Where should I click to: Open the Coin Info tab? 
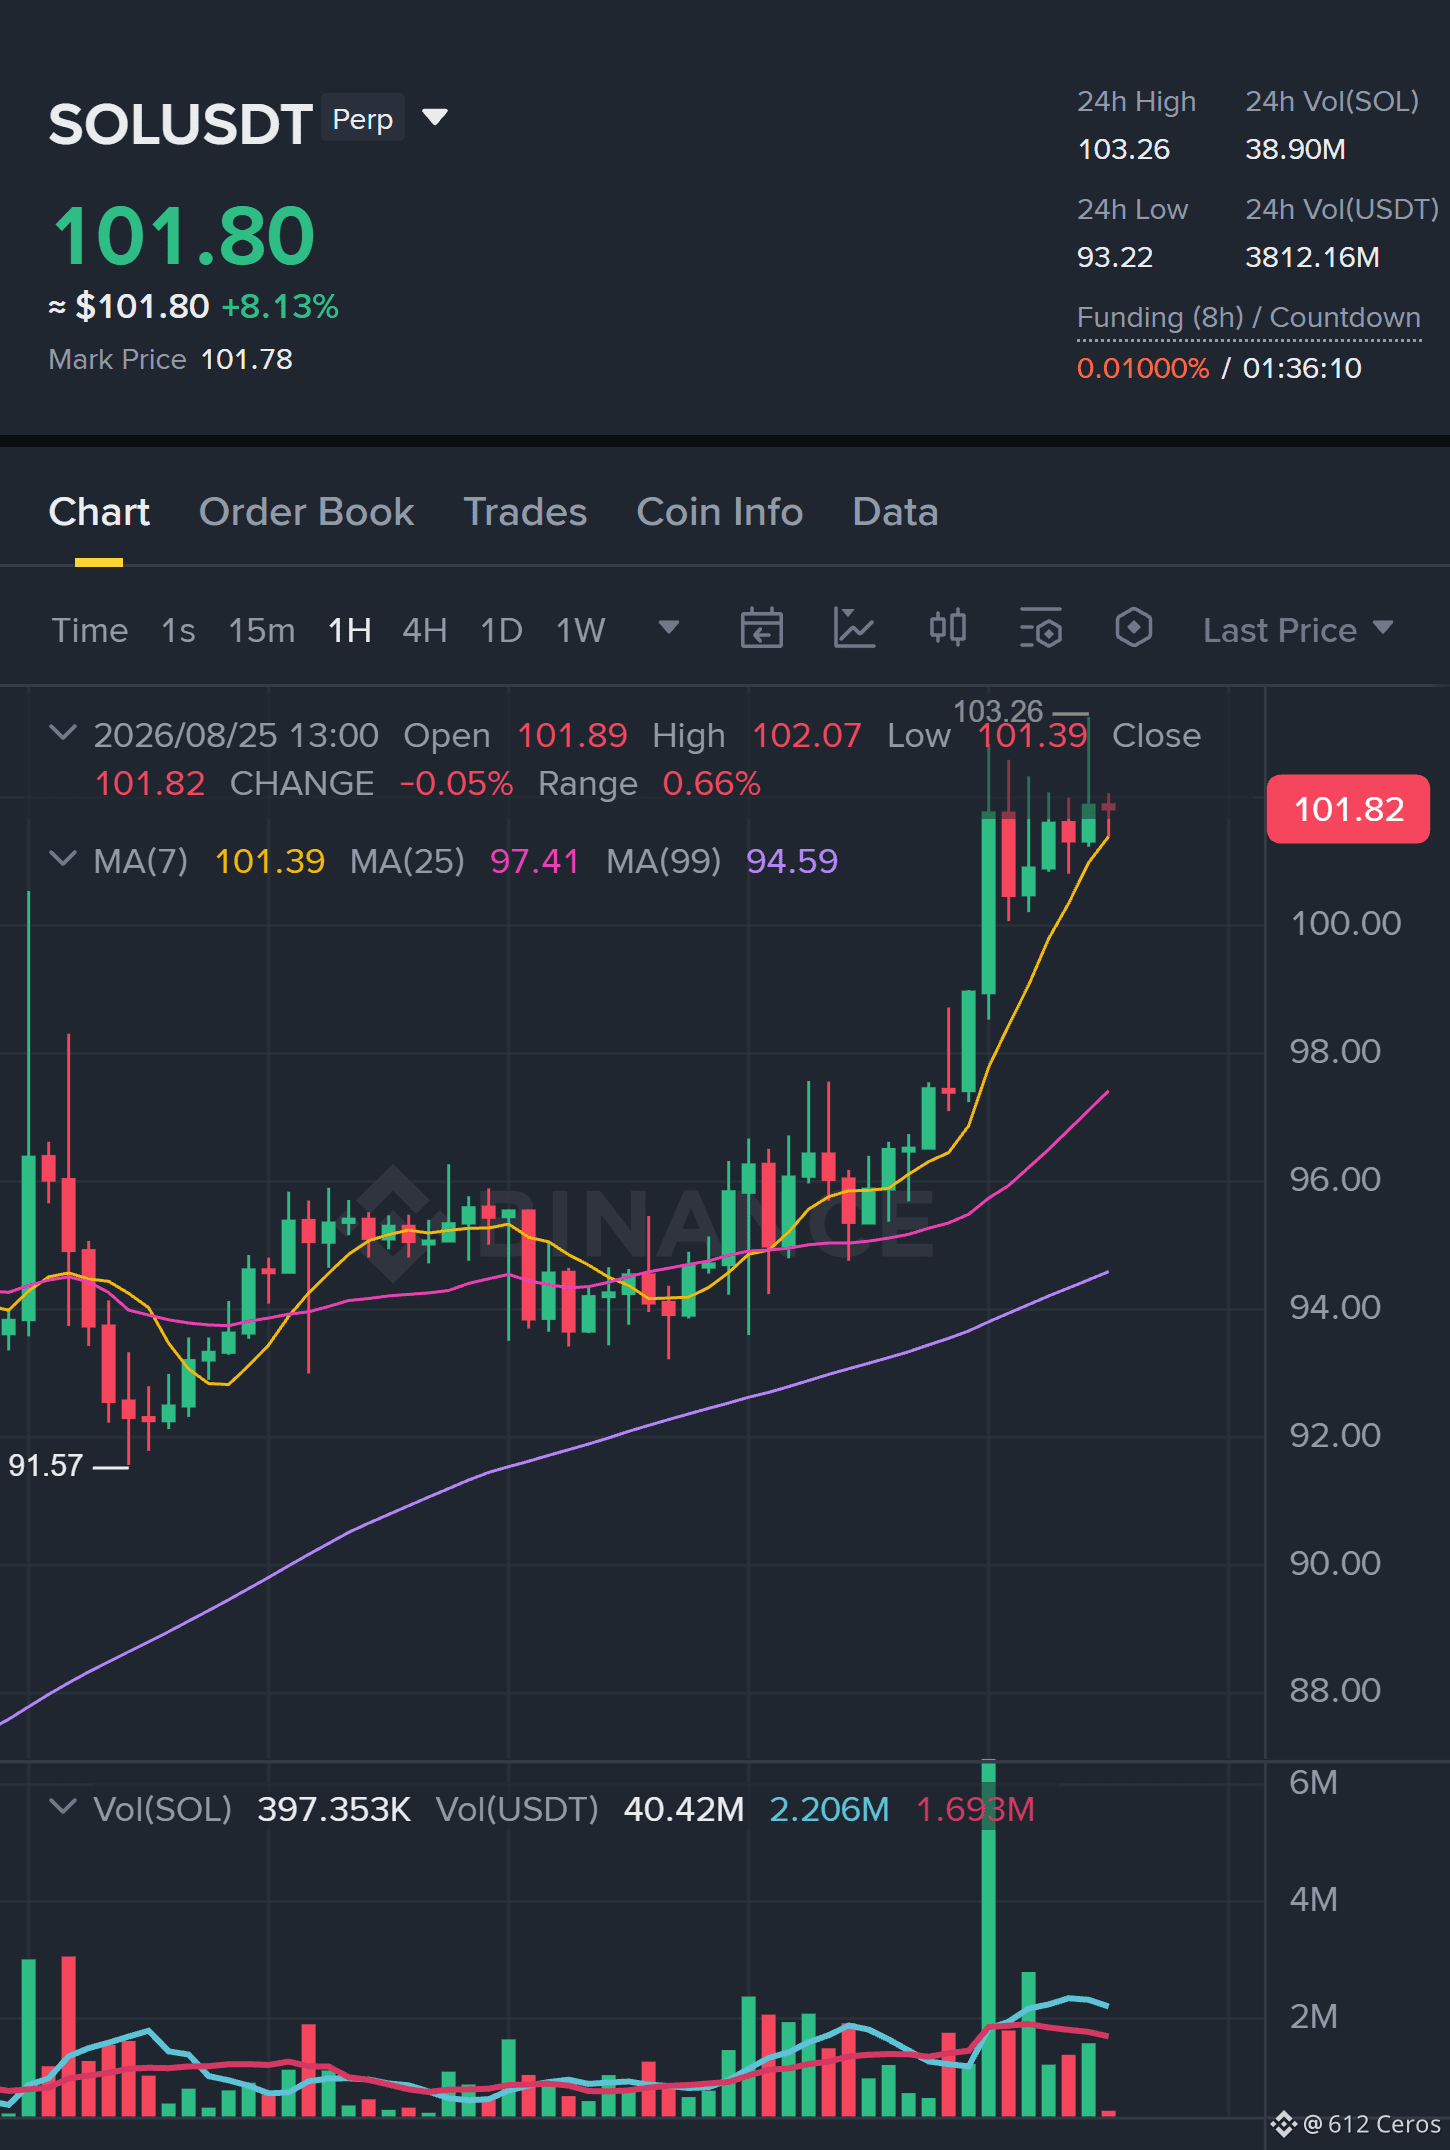click(720, 512)
